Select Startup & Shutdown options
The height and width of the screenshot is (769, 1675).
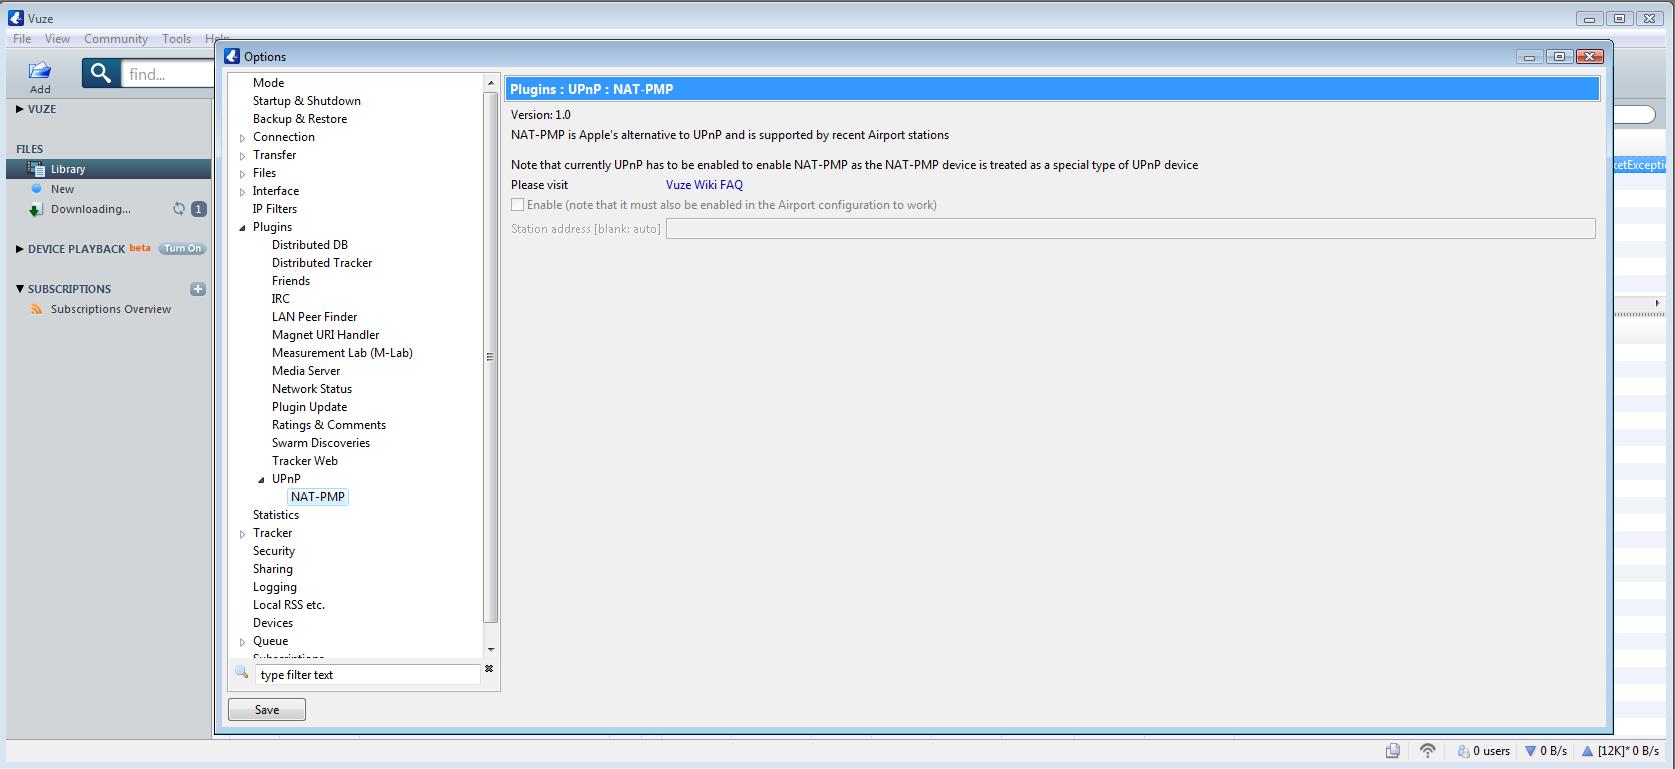[307, 101]
